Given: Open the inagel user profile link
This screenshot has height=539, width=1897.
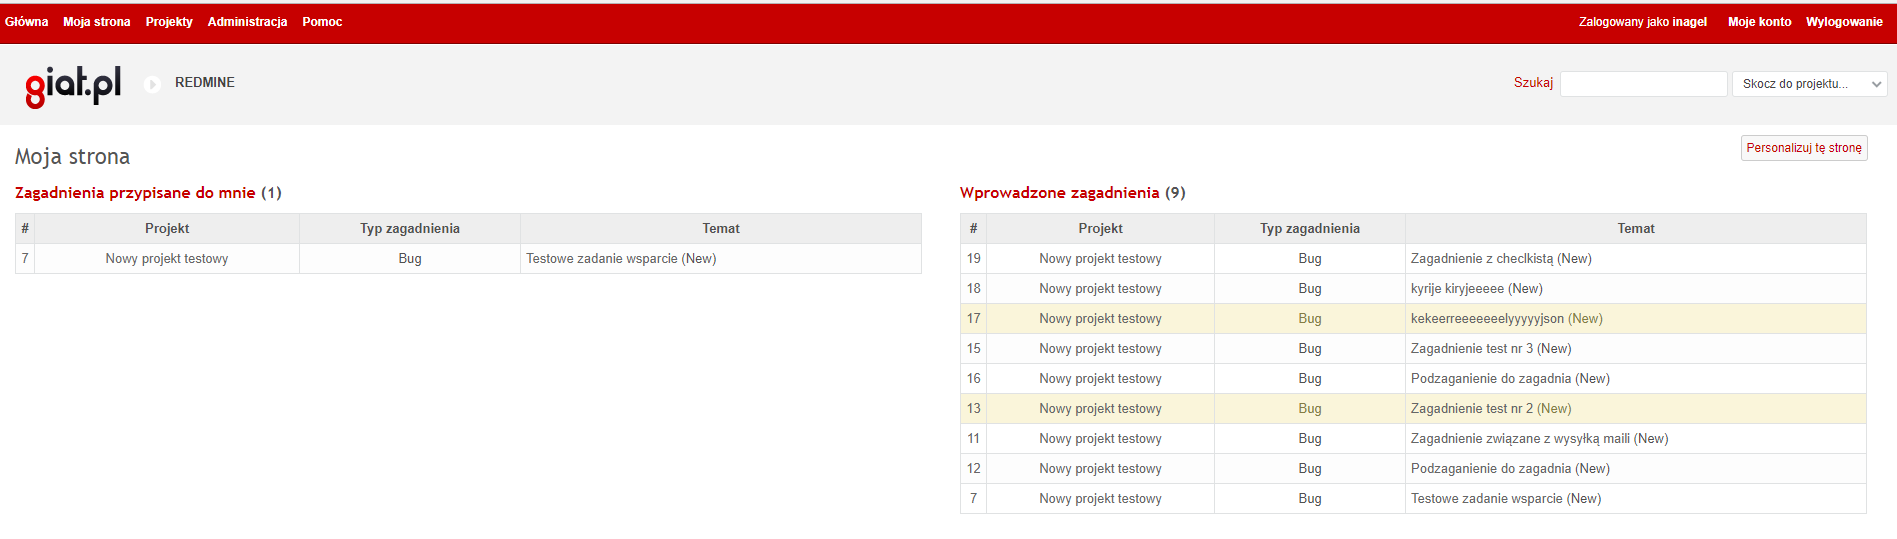Looking at the screenshot, I should [x=1689, y=22].
